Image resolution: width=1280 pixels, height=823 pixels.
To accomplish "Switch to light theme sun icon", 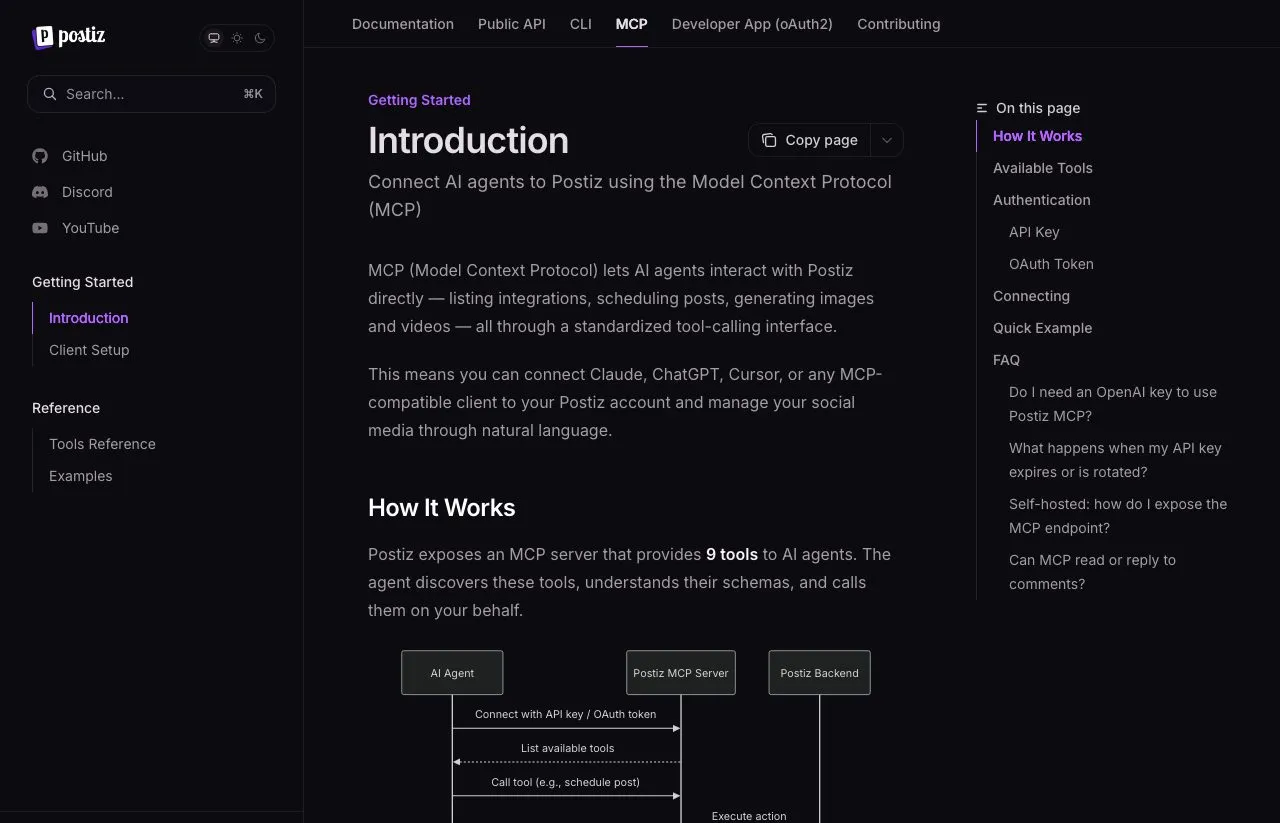I will (237, 38).
